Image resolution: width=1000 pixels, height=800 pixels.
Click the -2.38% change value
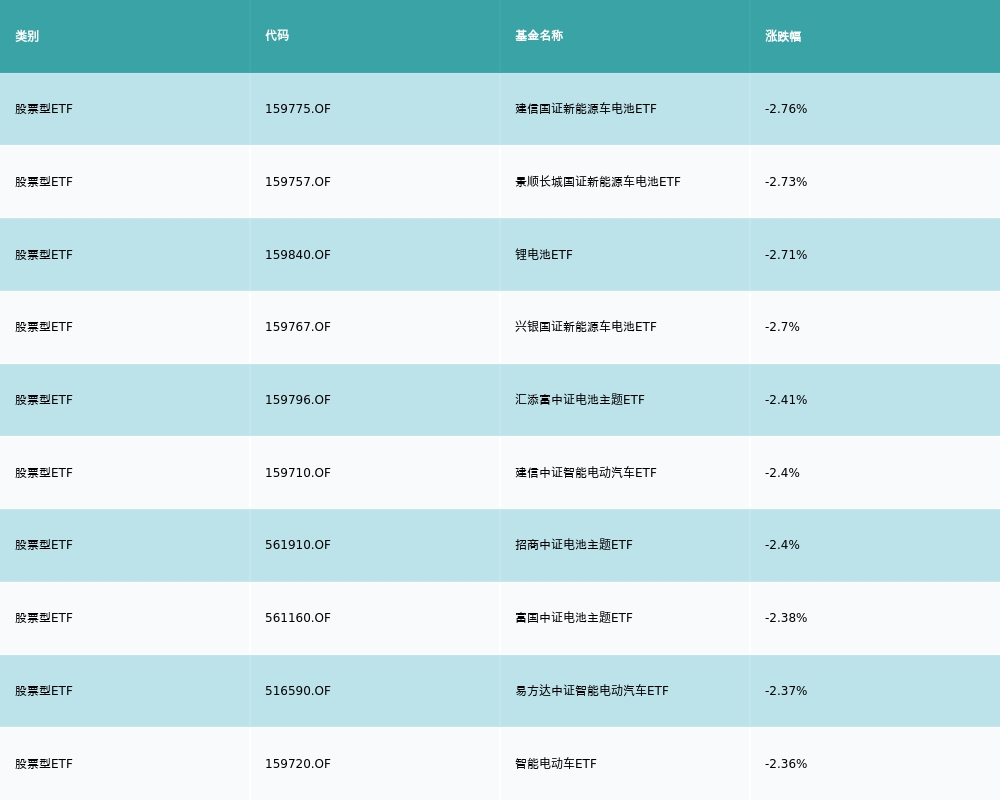point(785,618)
